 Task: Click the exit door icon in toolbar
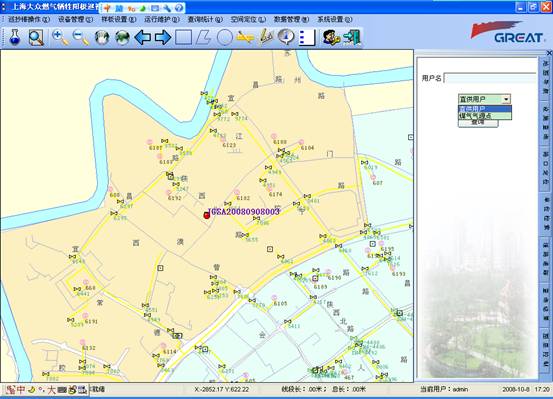(352, 37)
